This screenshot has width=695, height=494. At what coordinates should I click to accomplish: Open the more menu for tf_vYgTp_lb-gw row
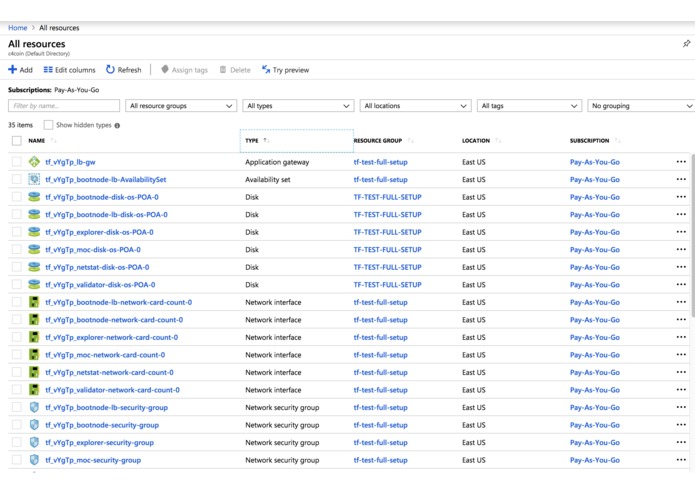(x=681, y=162)
